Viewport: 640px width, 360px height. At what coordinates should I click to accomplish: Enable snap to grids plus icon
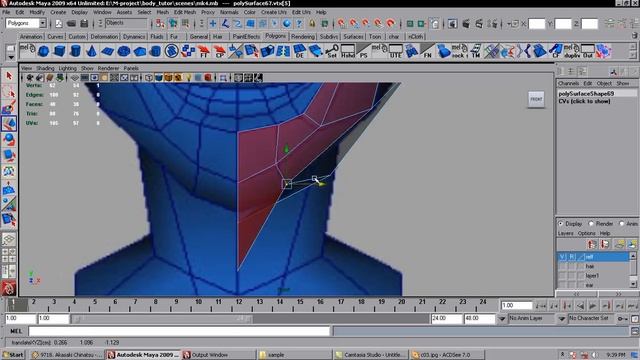tap(213, 24)
